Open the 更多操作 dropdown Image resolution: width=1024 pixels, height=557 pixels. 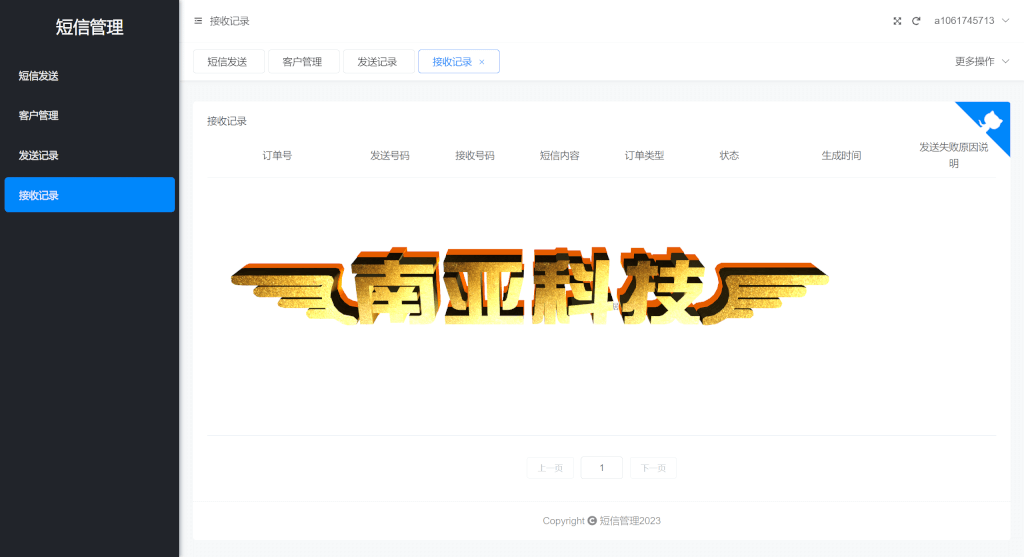982,61
